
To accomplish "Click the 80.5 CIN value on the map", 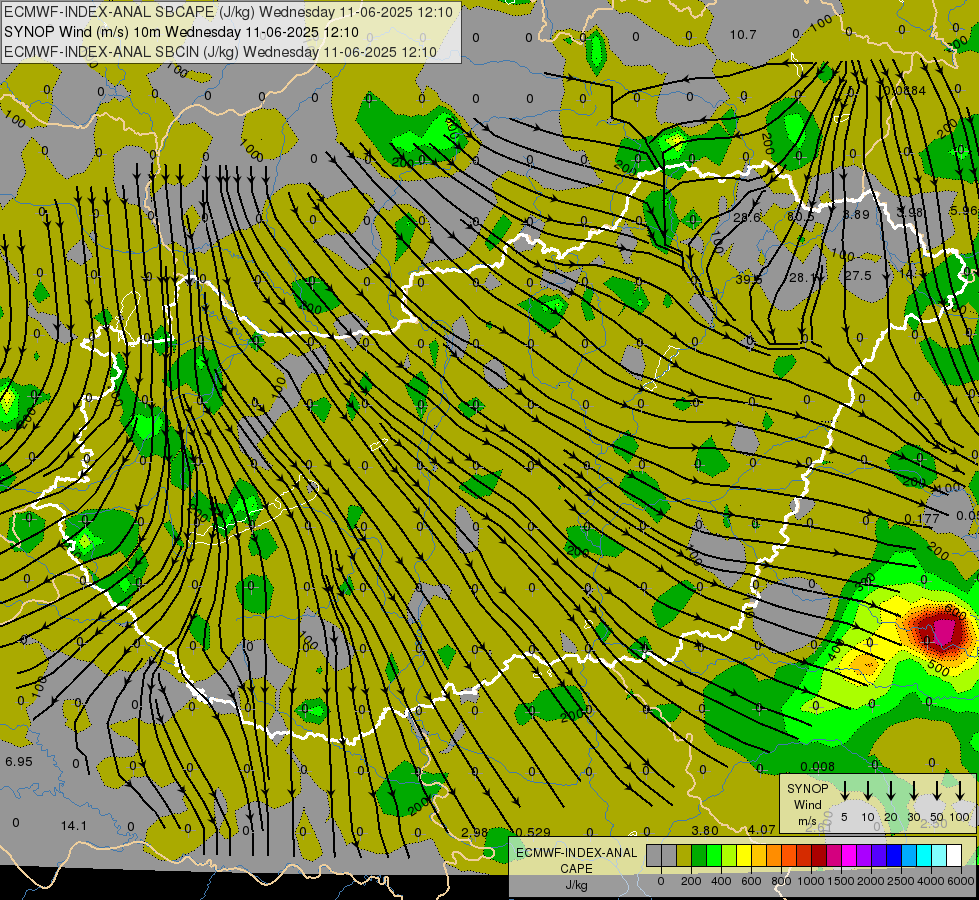I will tap(800, 215).
